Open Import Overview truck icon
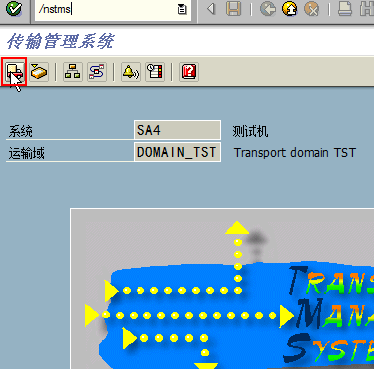 14,71
